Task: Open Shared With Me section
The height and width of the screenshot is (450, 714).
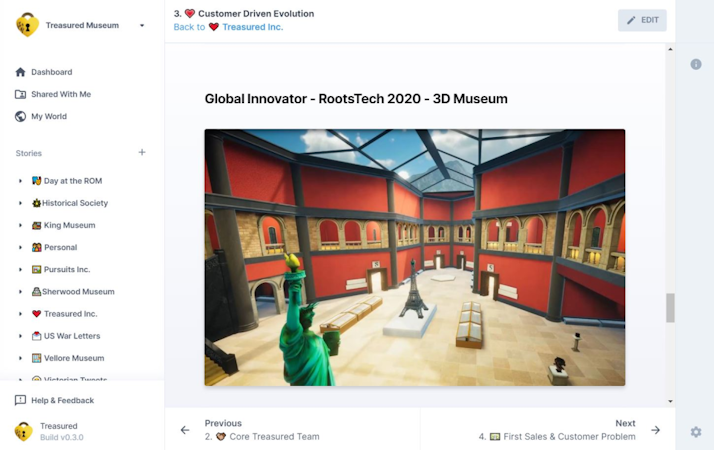Action: 61,94
